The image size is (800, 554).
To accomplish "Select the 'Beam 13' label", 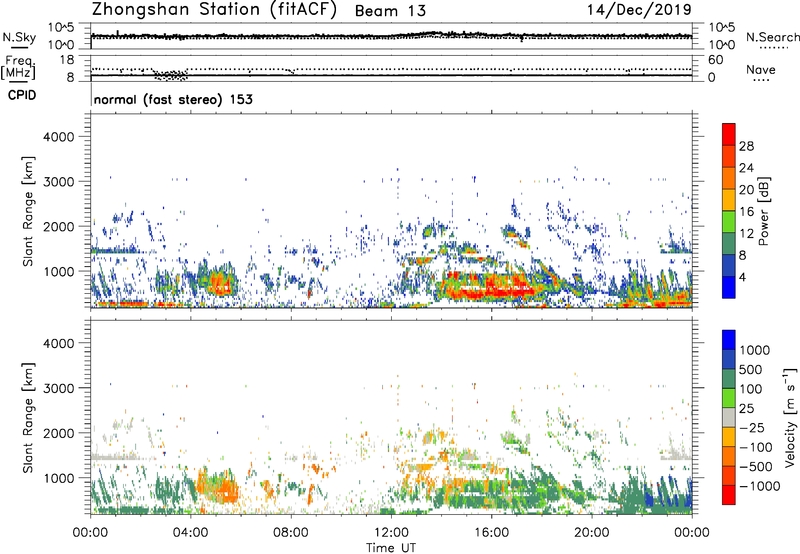I will click(390, 11).
